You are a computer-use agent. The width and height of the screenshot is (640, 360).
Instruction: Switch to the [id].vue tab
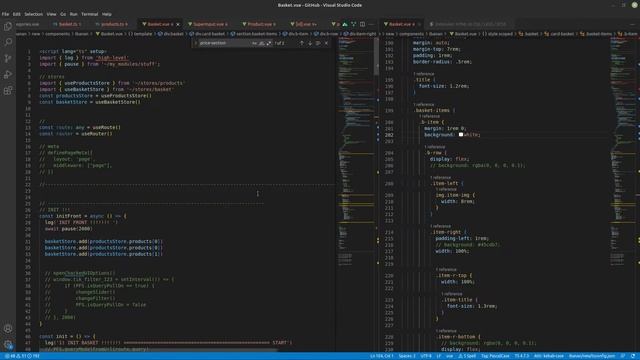(304, 24)
